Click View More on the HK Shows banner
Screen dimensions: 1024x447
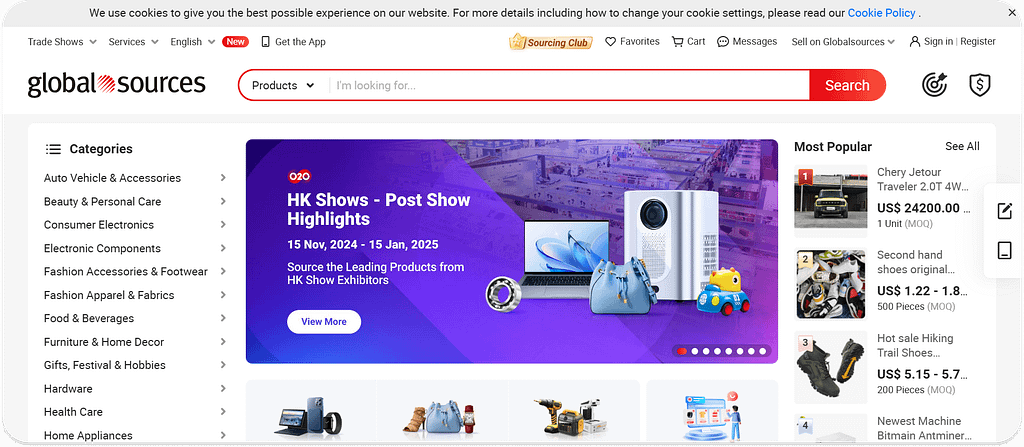324,322
